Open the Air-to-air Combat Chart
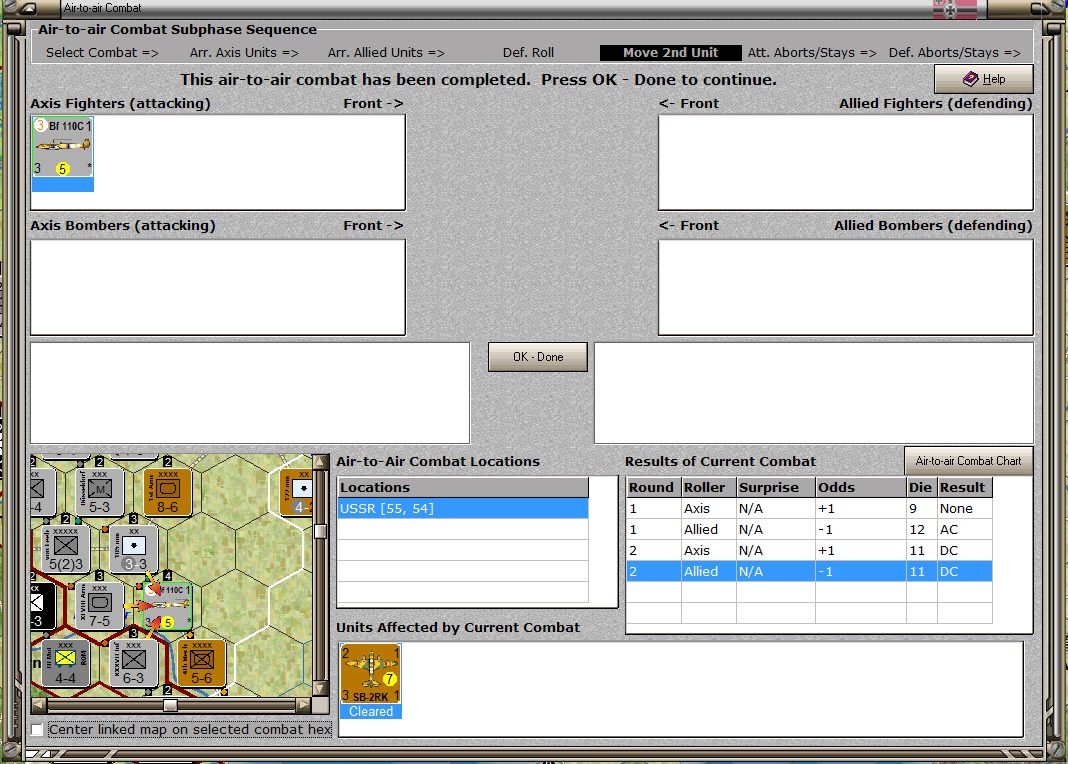1068x764 pixels. coord(968,461)
